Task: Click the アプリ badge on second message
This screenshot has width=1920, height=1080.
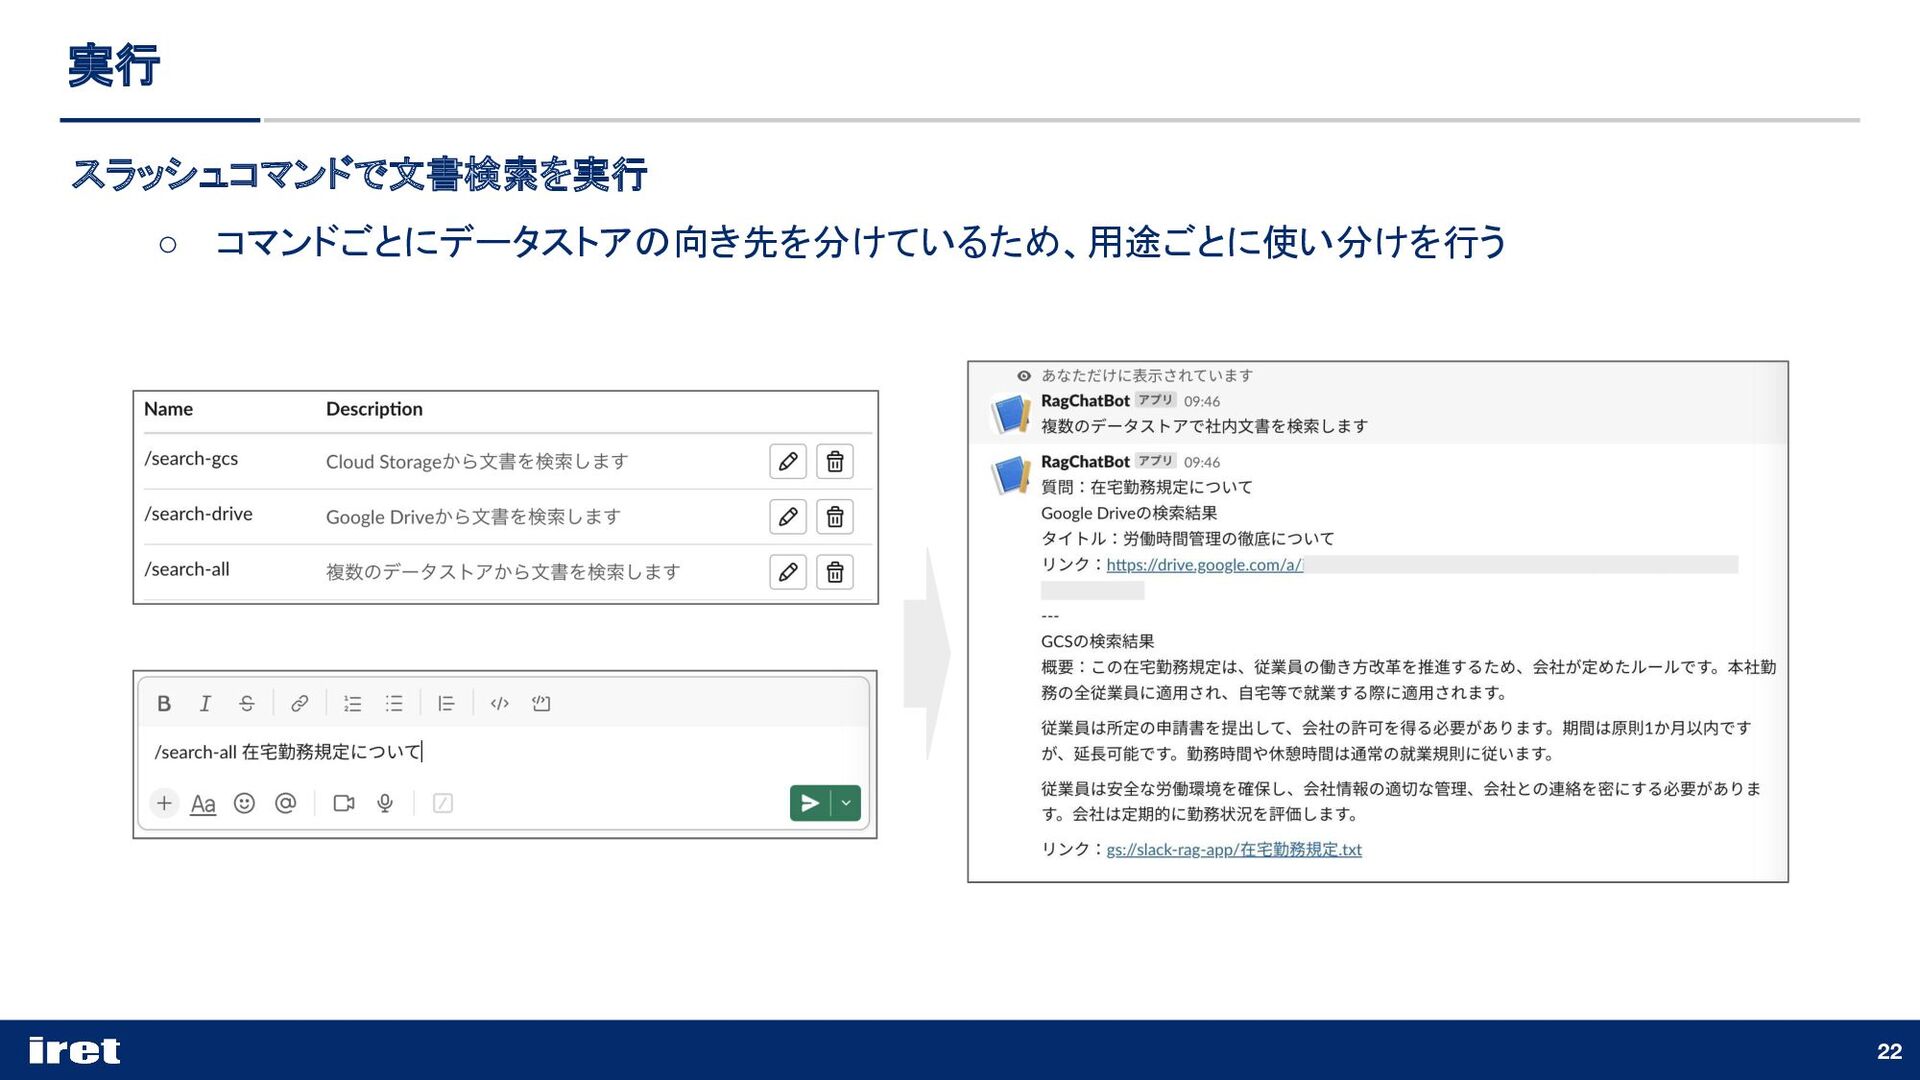Action: pyautogui.click(x=1155, y=461)
